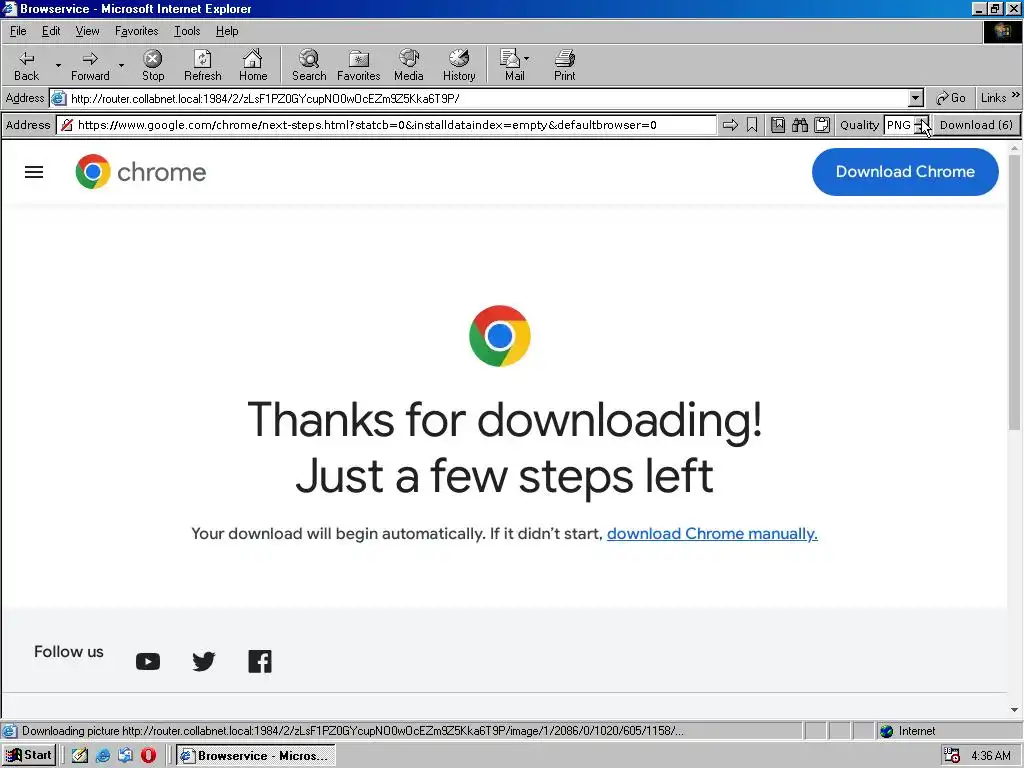Expand the Back button history dropdown
Image resolution: width=1024 pixels, height=768 pixels.
click(x=58, y=65)
